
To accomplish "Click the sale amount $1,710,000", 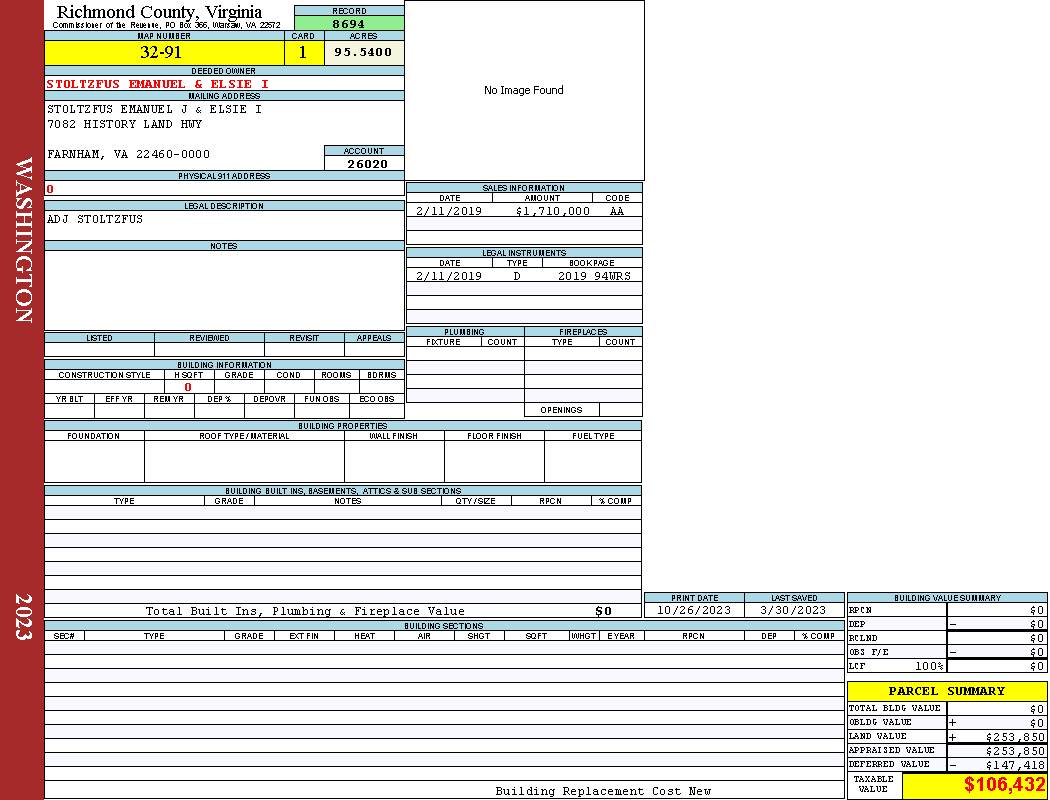I will click(x=552, y=211).
